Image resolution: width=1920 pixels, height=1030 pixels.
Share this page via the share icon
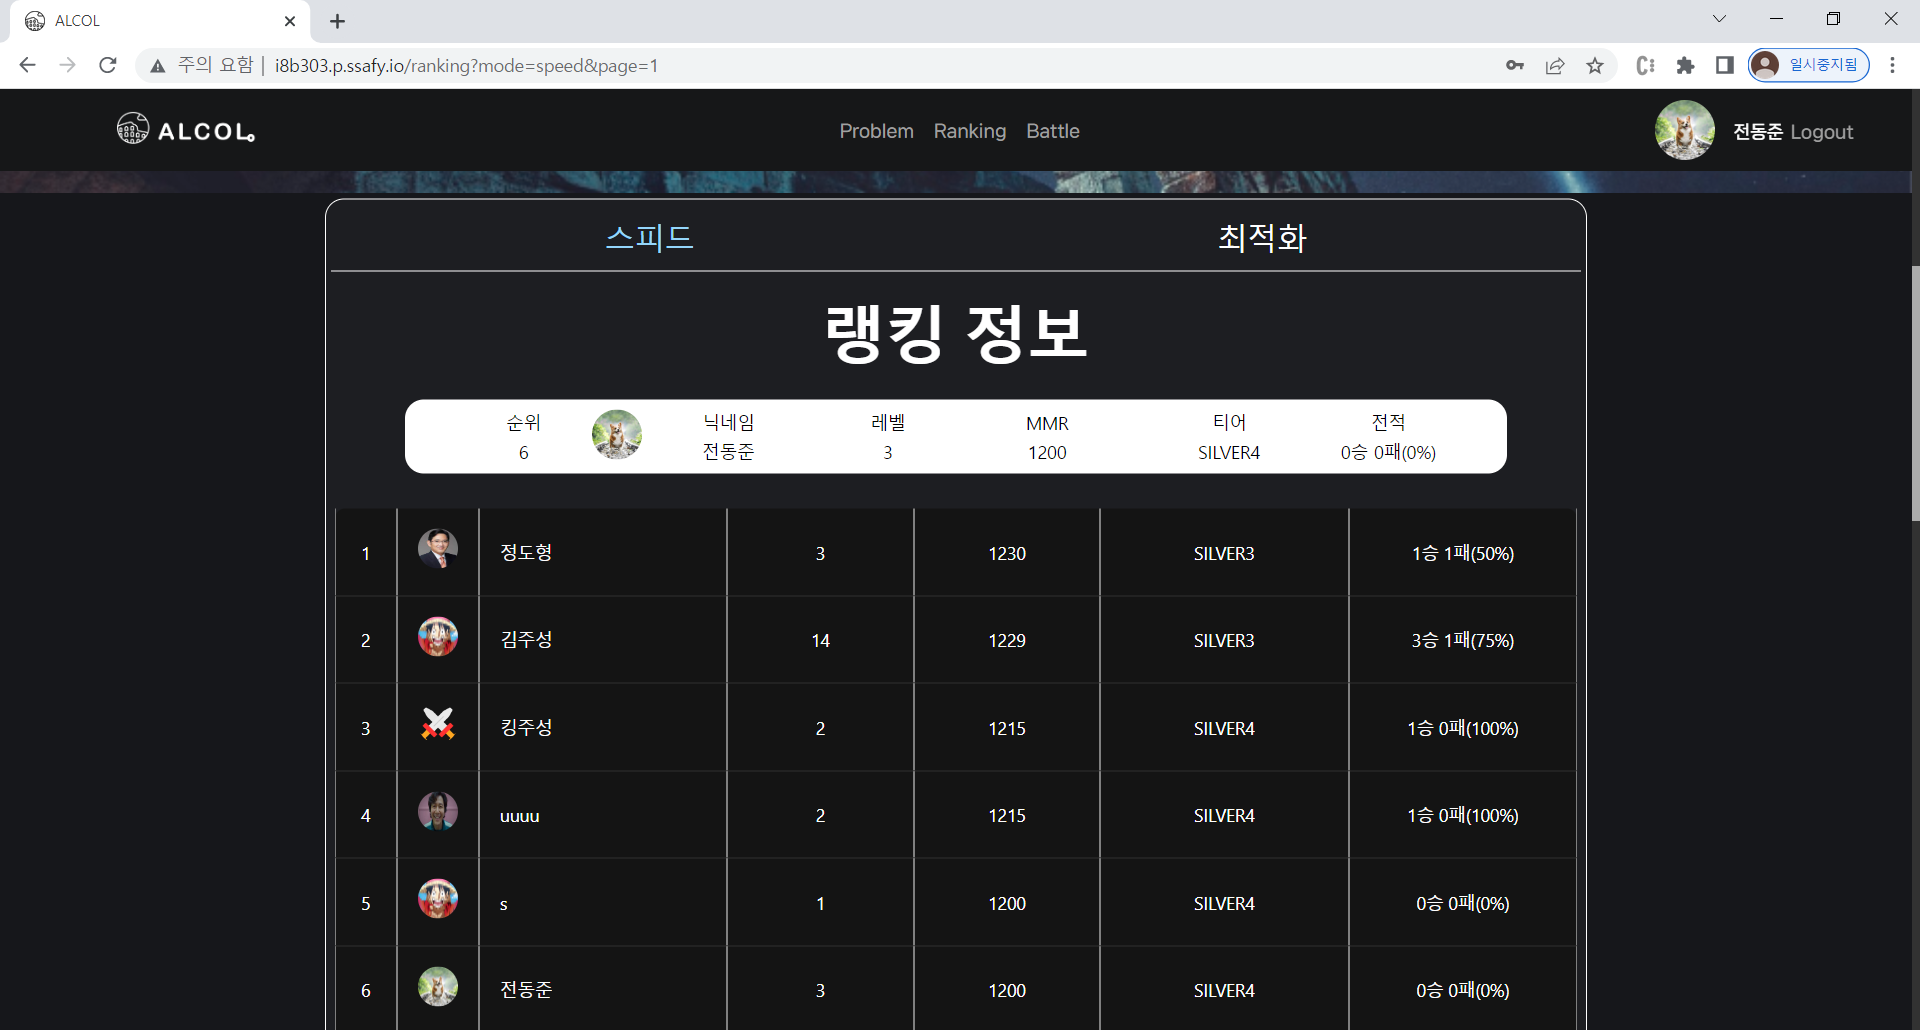pyautogui.click(x=1555, y=65)
